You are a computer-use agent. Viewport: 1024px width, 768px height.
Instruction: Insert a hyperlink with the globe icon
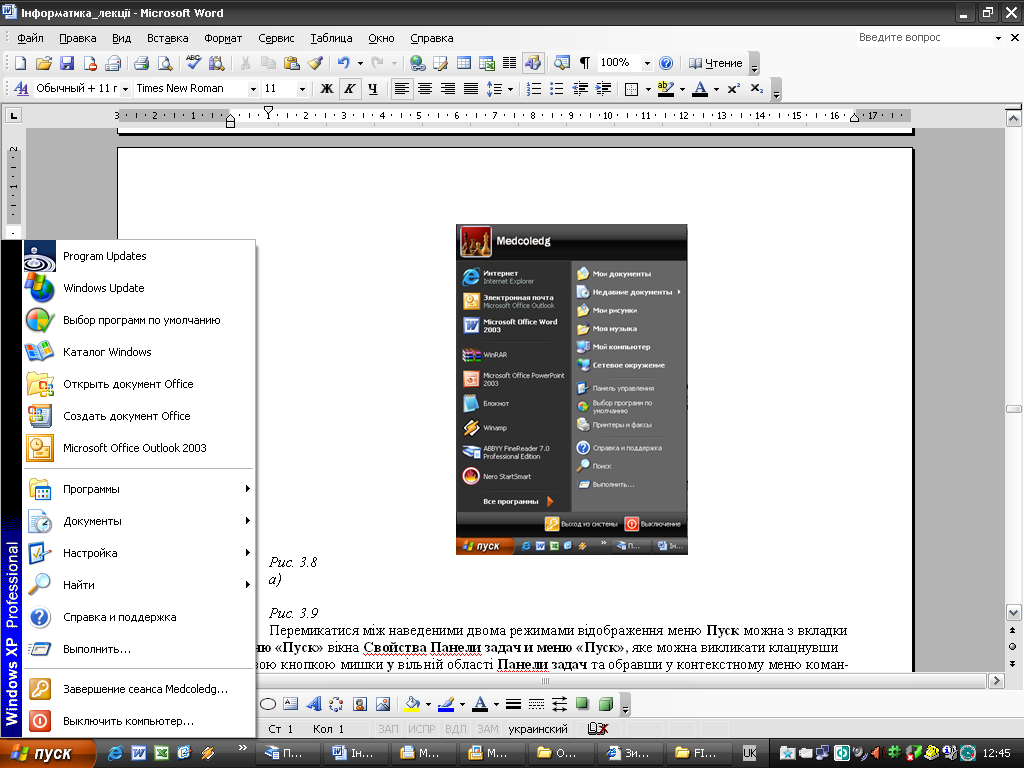417,63
